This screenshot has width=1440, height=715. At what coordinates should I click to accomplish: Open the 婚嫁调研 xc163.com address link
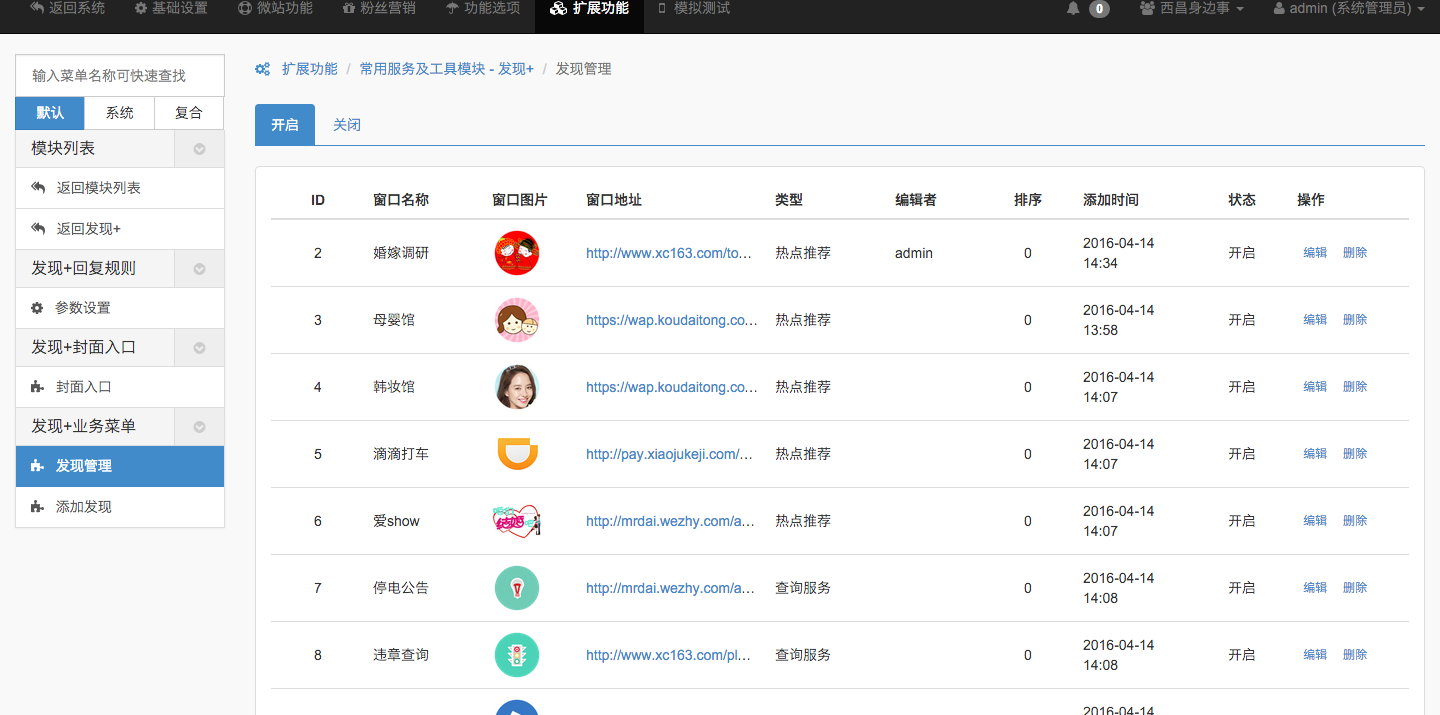click(669, 253)
